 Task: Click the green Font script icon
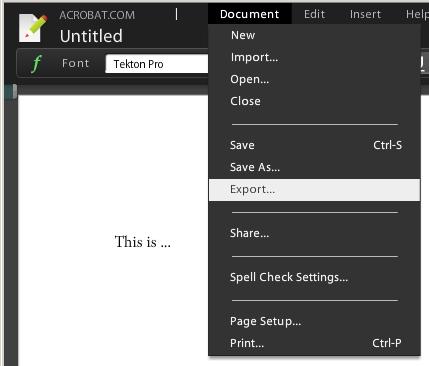coord(36,64)
